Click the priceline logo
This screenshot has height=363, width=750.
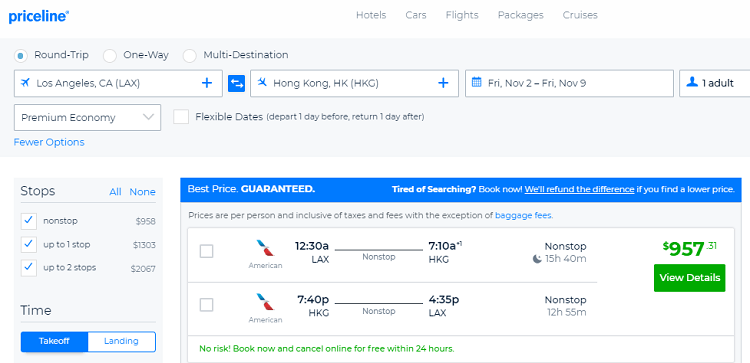tap(39, 16)
